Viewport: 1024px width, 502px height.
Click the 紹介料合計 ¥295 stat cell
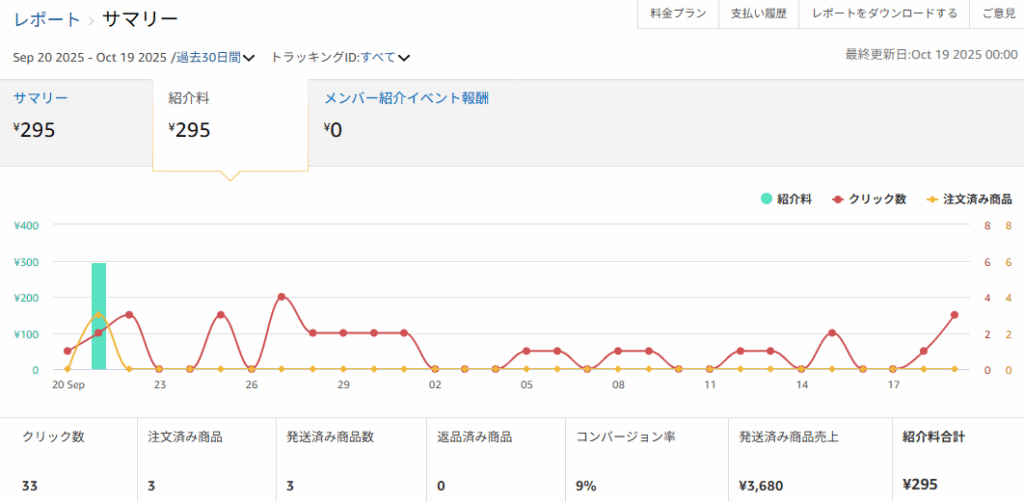[x=957, y=460]
